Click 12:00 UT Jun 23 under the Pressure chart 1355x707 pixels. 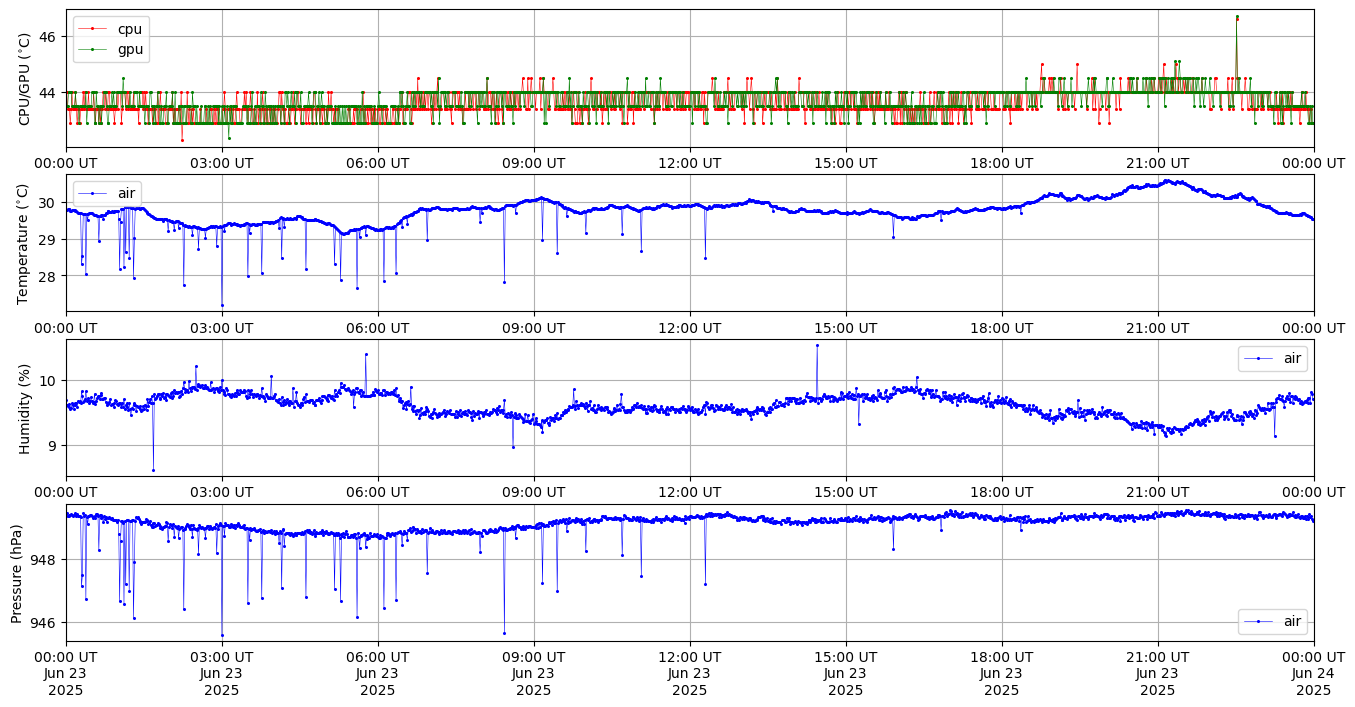coord(690,674)
